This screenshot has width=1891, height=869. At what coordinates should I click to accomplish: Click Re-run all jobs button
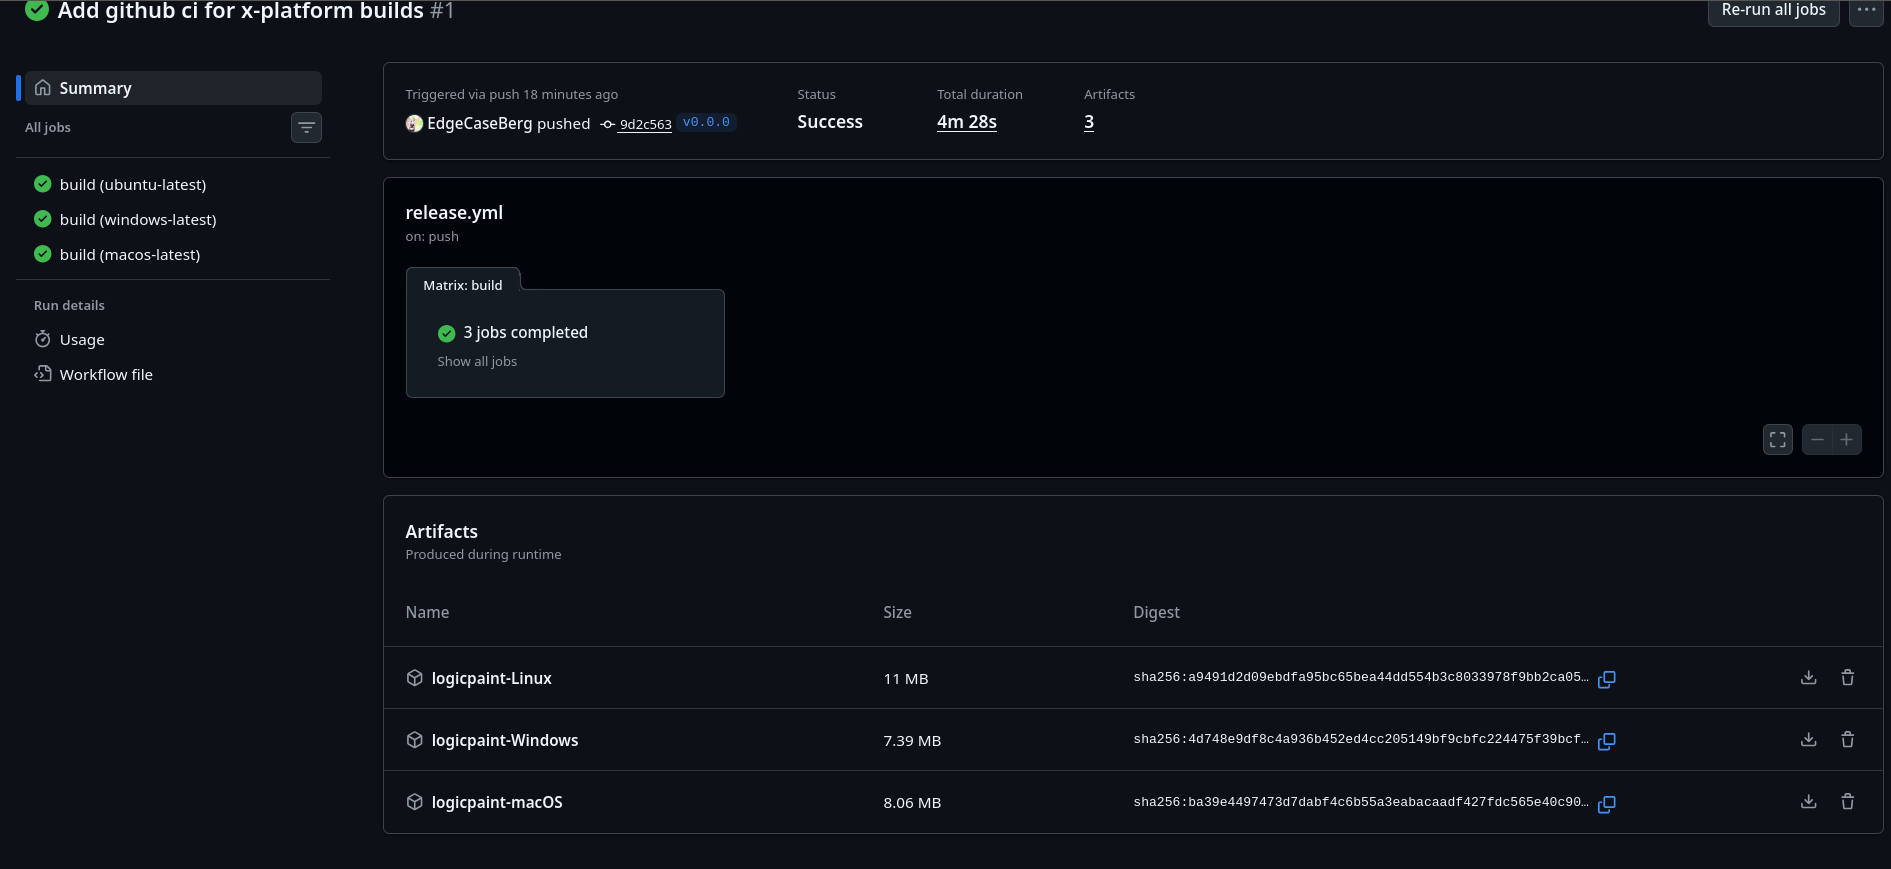(x=1773, y=11)
